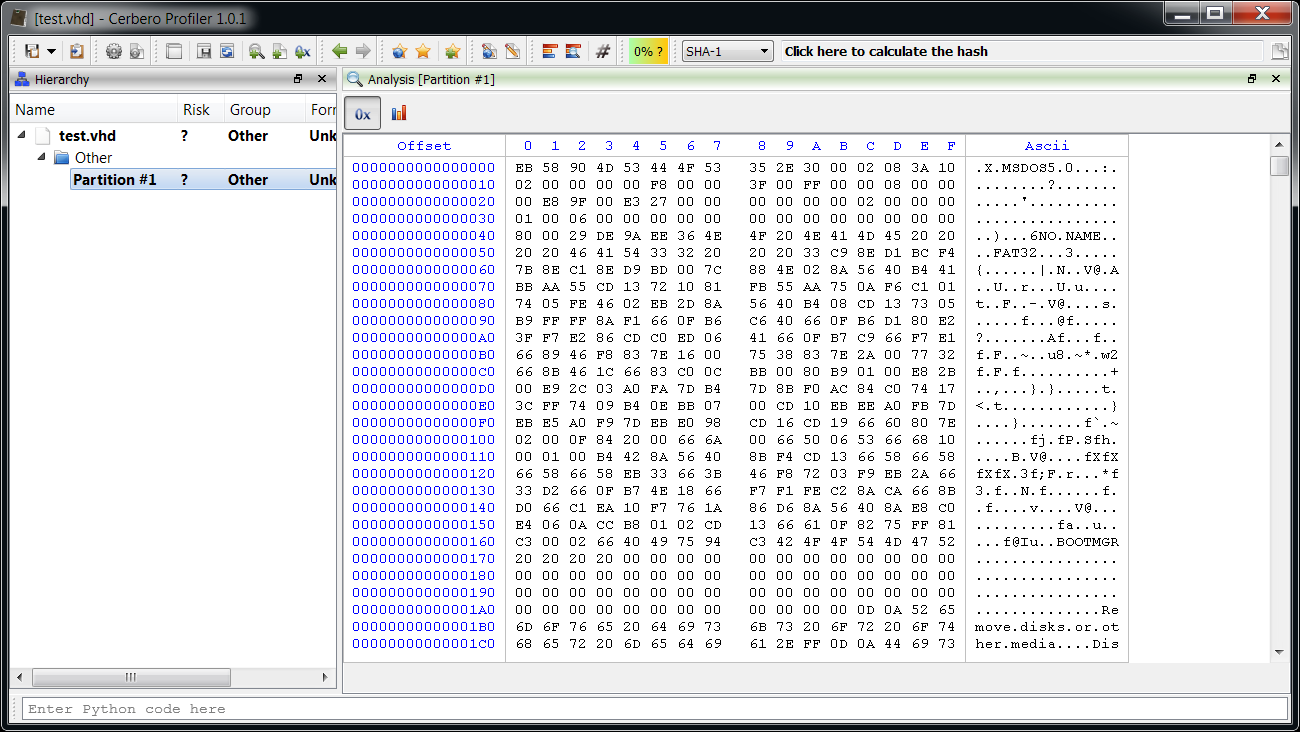The height and width of the screenshot is (732, 1300).
Task: Click the magnifier search icon in toolbar
Action: click(x=256, y=51)
